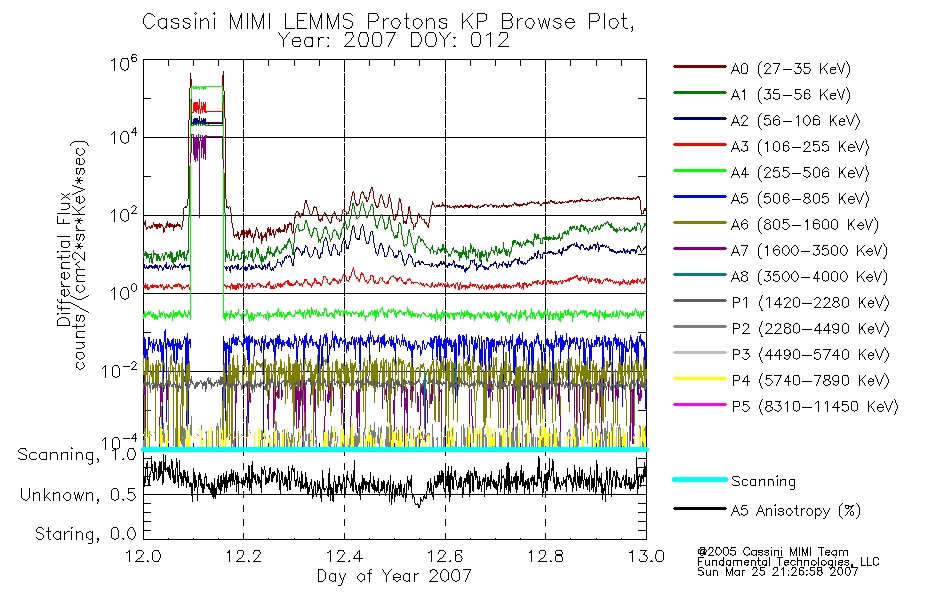Screen dimensions: 950x600
Task: Click the Unknown, 0.5 axis label
Action: (78, 495)
